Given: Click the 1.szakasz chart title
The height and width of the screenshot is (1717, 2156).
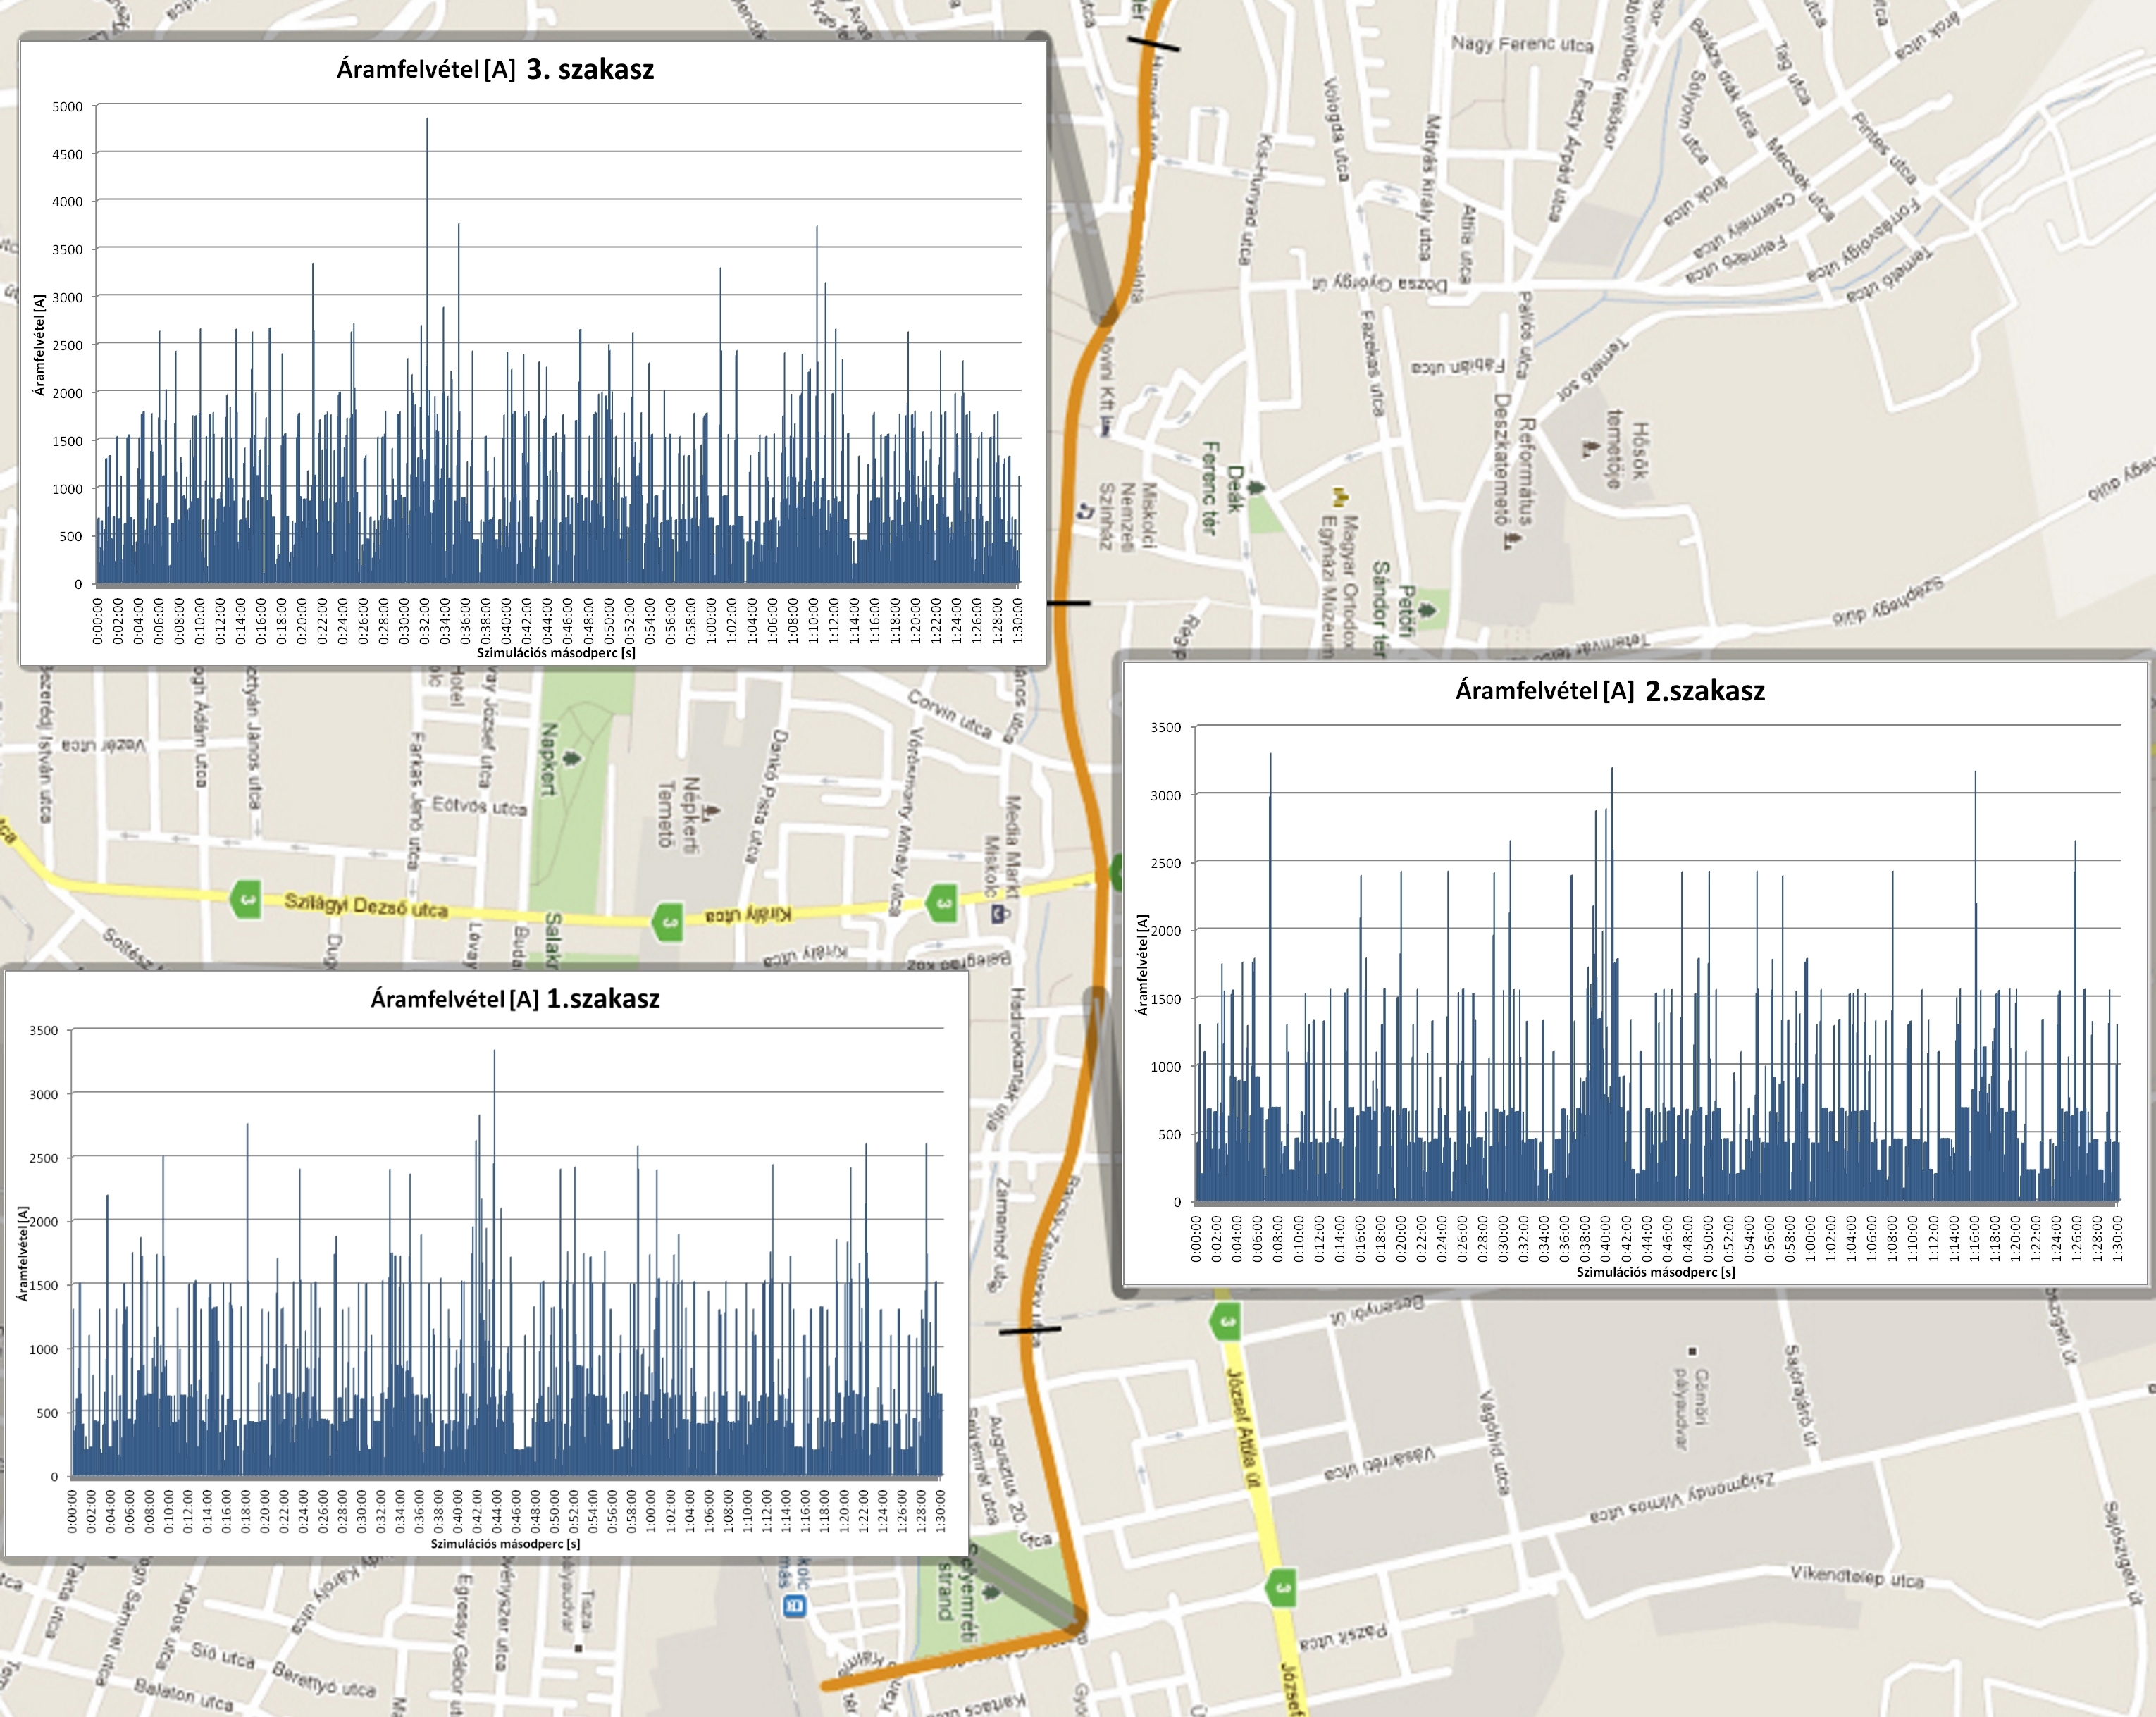Looking at the screenshot, I should click(x=515, y=998).
